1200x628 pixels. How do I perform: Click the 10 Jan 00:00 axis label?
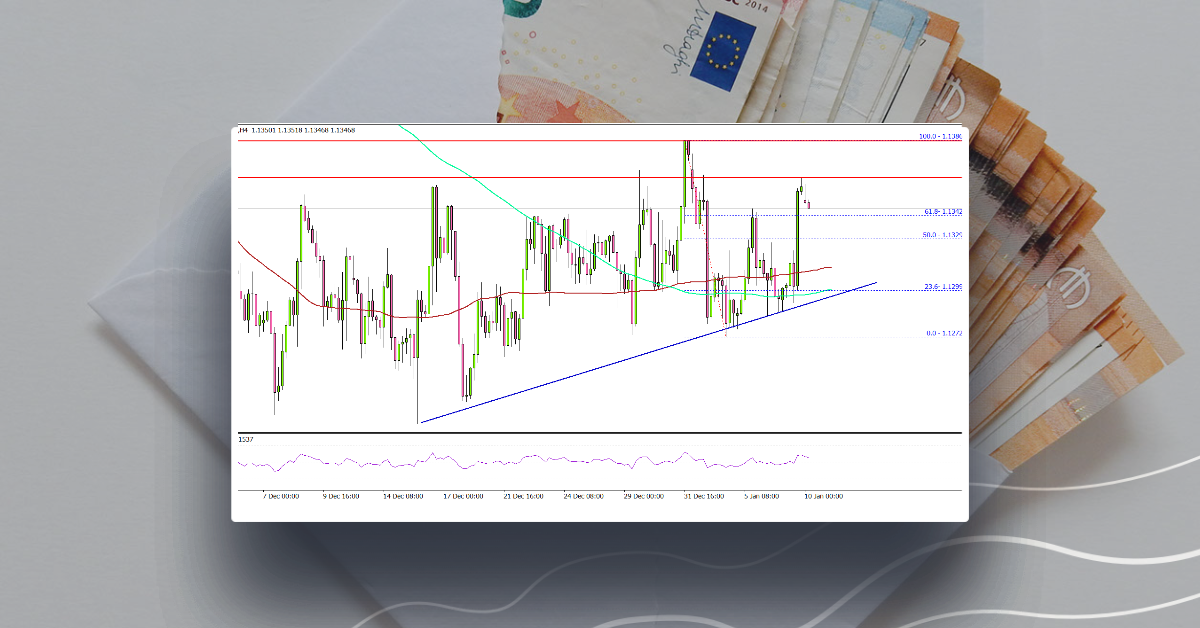825,494
